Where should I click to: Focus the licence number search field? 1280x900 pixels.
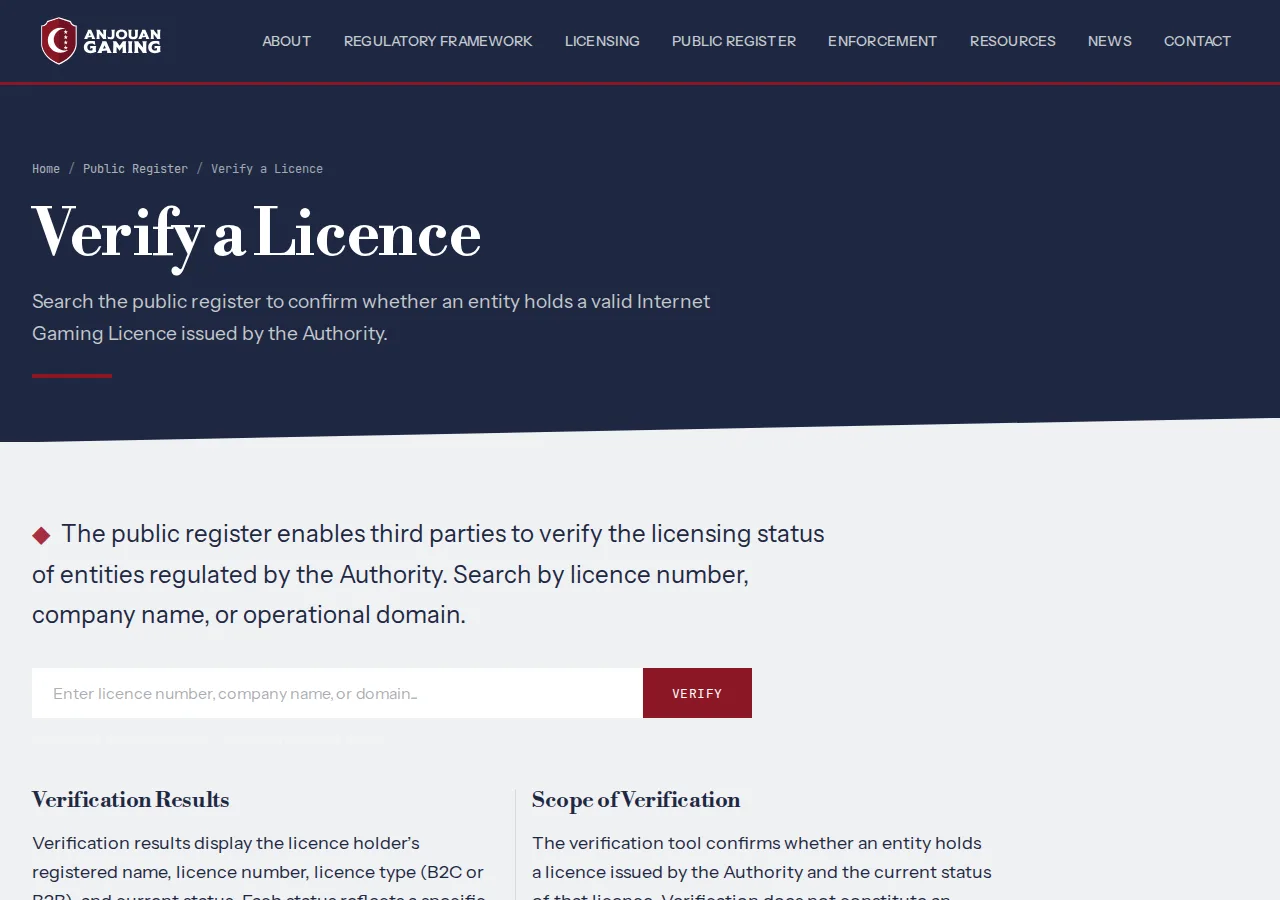tap(337, 693)
